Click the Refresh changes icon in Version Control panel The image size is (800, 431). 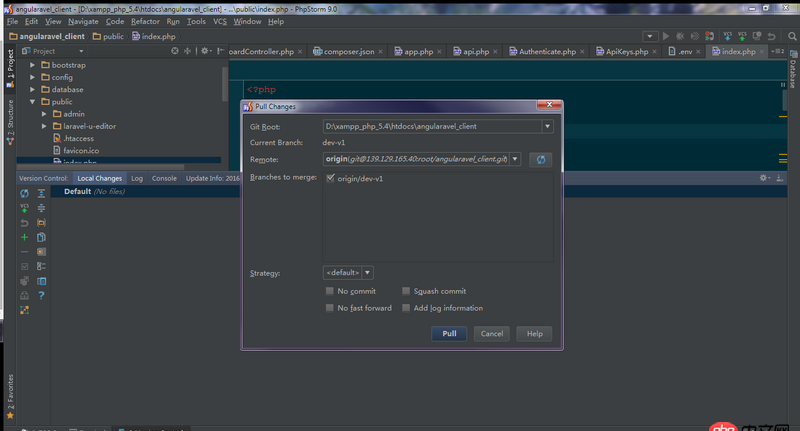(24, 193)
